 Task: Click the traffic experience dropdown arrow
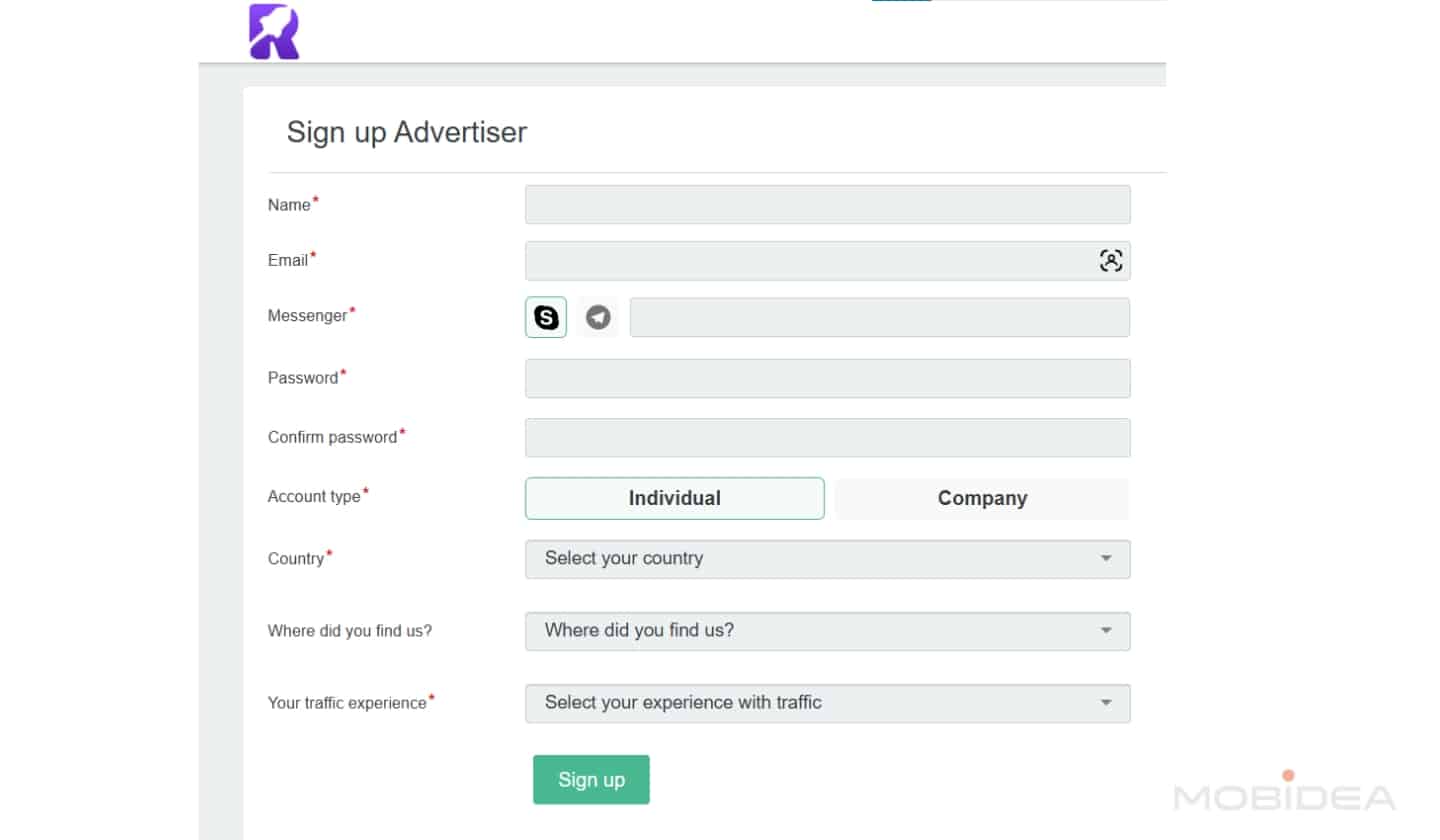[1105, 703]
